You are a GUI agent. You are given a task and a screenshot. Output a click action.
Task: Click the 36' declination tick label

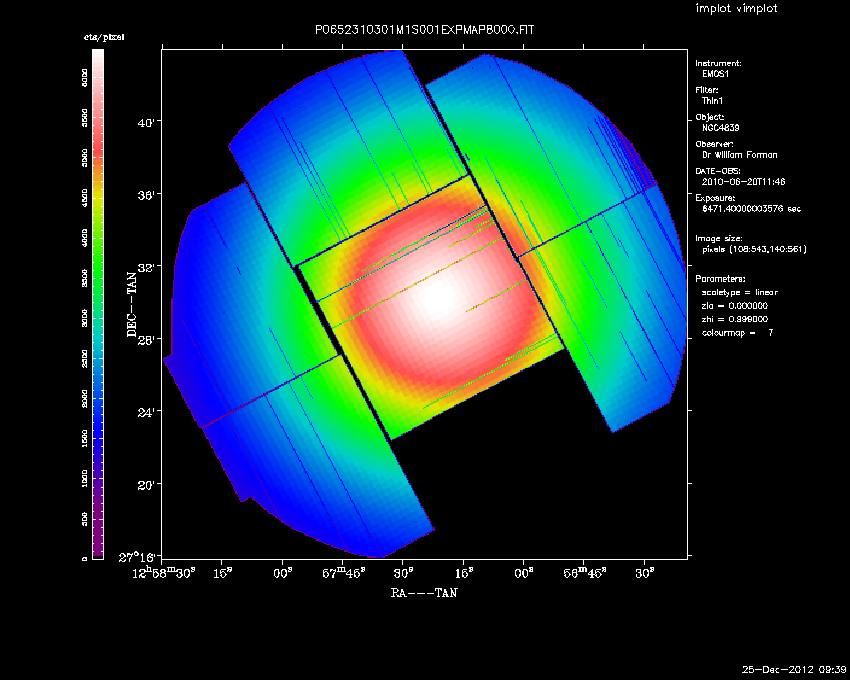146,195
